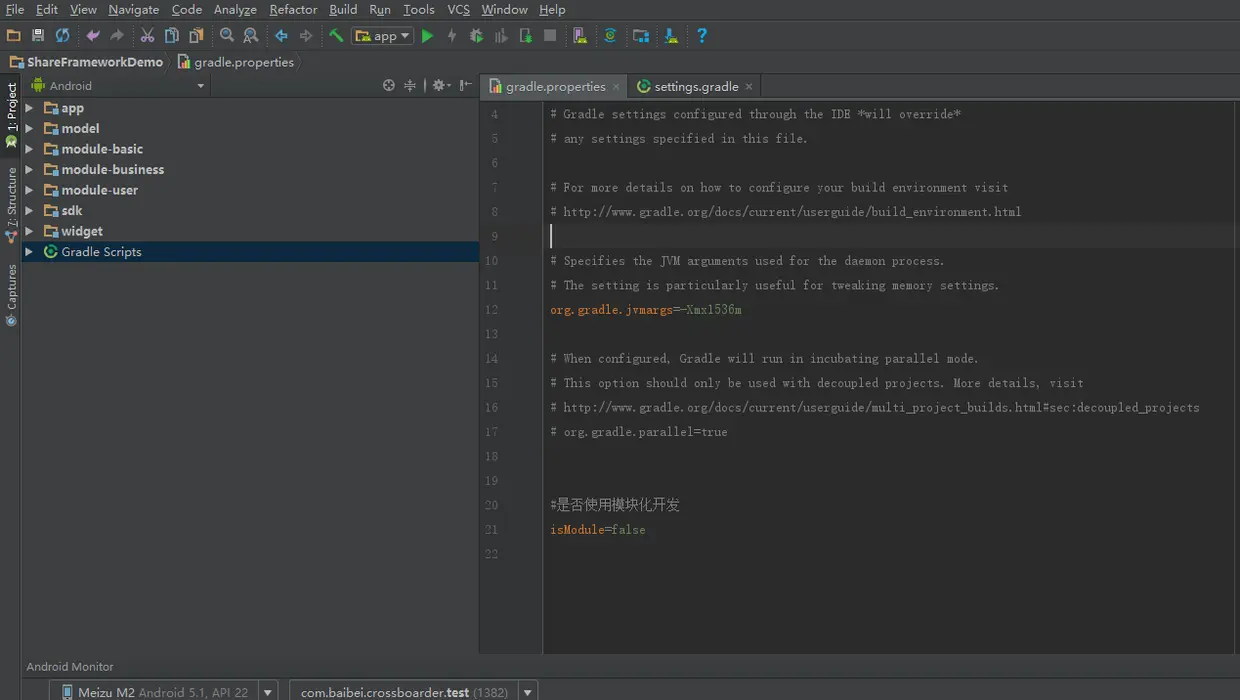Click the Cut scissors icon
Viewport: 1240px width, 700px height.
[x=147, y=36]
